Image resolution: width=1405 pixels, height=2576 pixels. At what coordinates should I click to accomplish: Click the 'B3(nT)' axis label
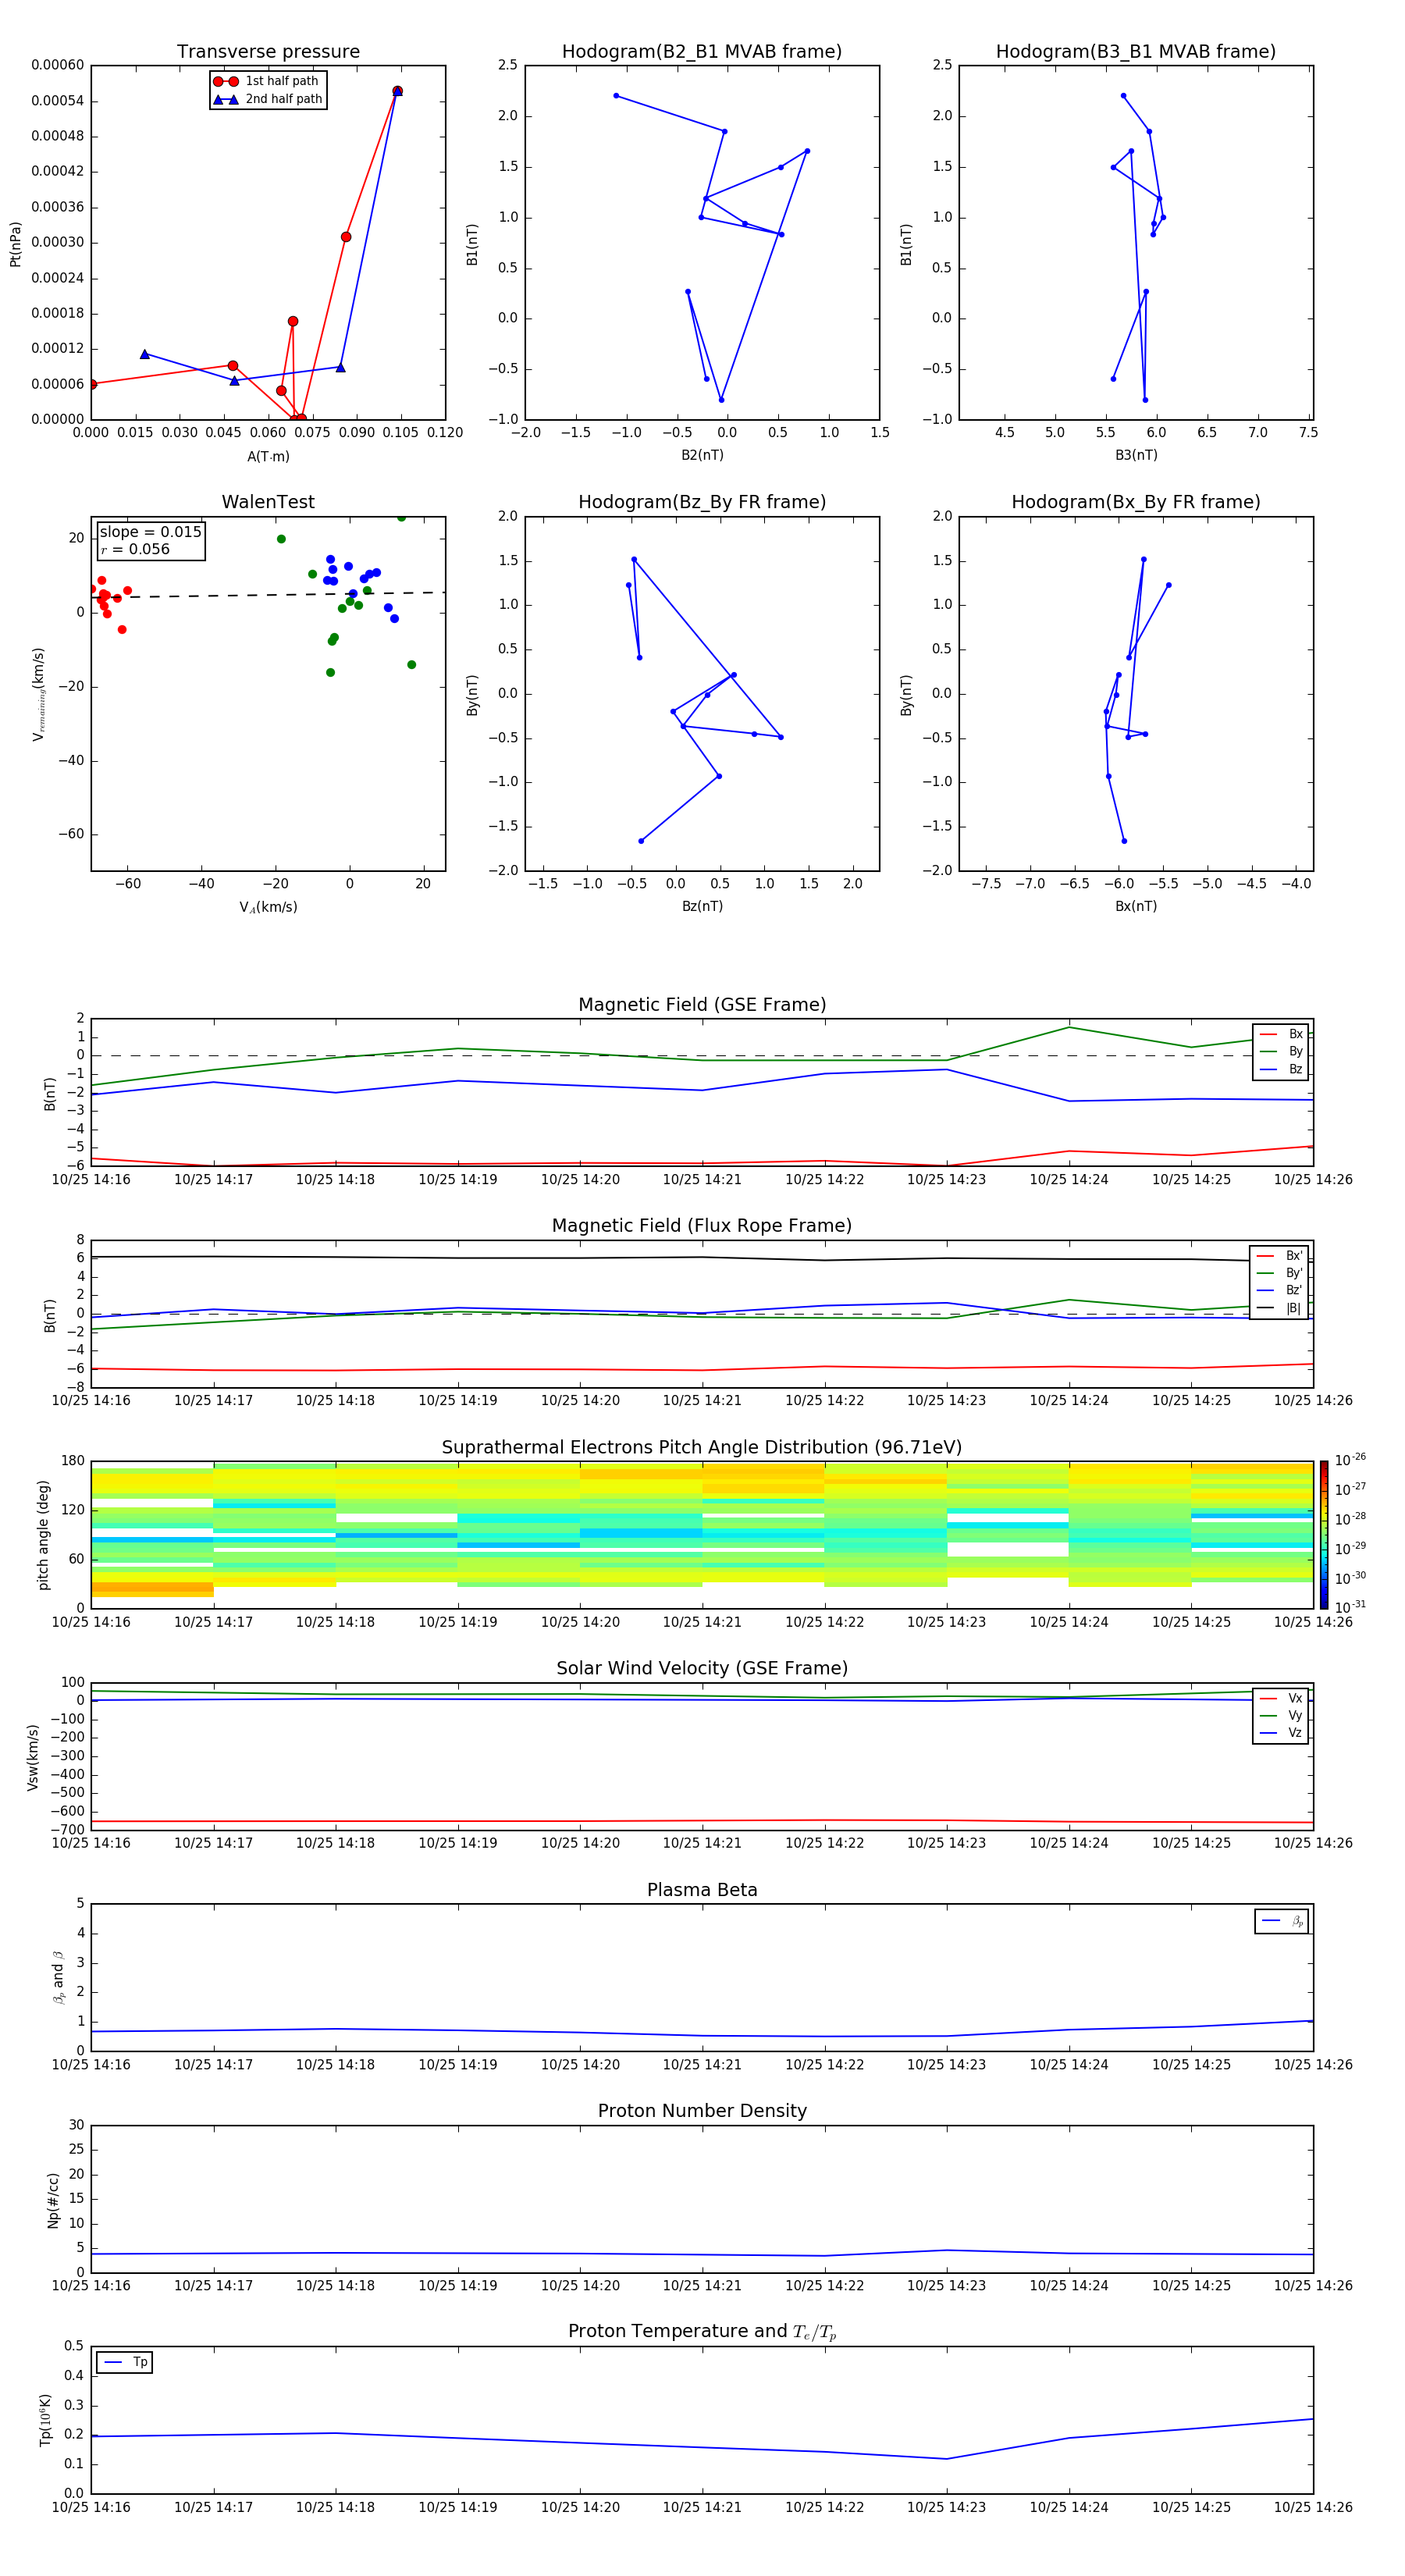pyautogui.click(x=1136, y=455)
